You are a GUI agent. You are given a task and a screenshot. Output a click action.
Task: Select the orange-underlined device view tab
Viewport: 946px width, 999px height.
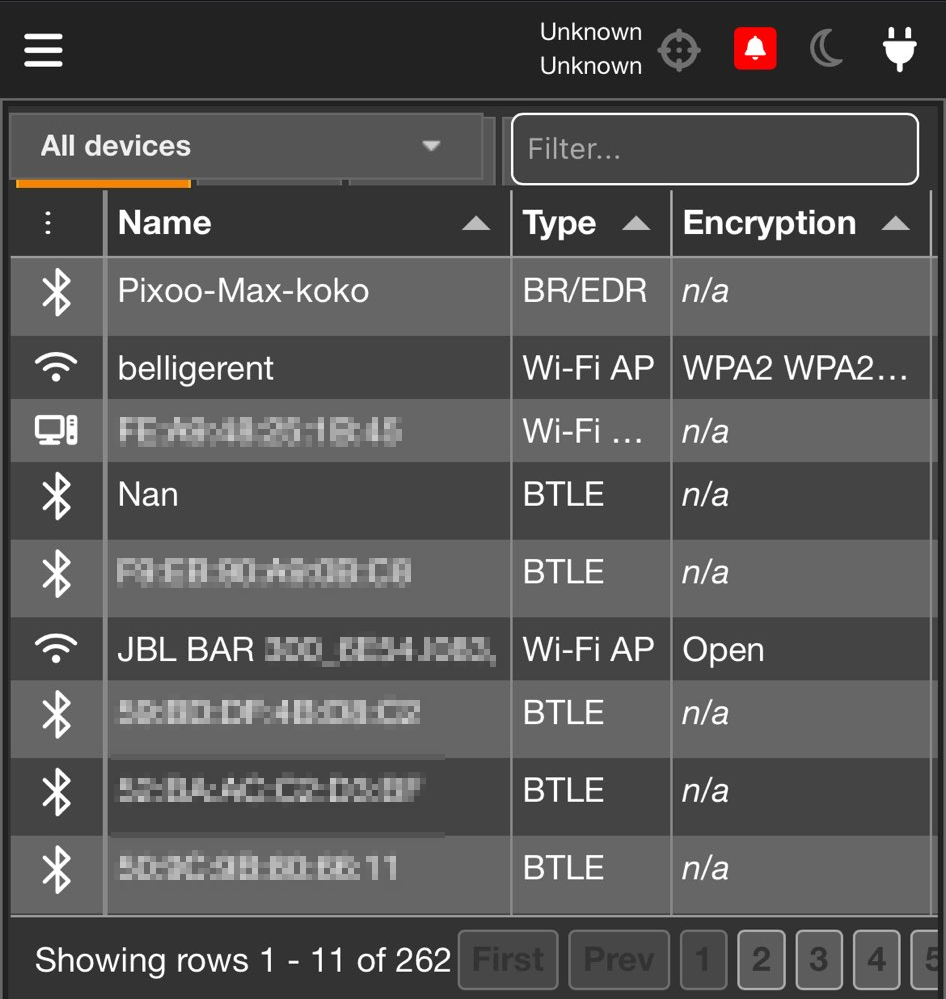pyautogui.click(x=100, y=183)
